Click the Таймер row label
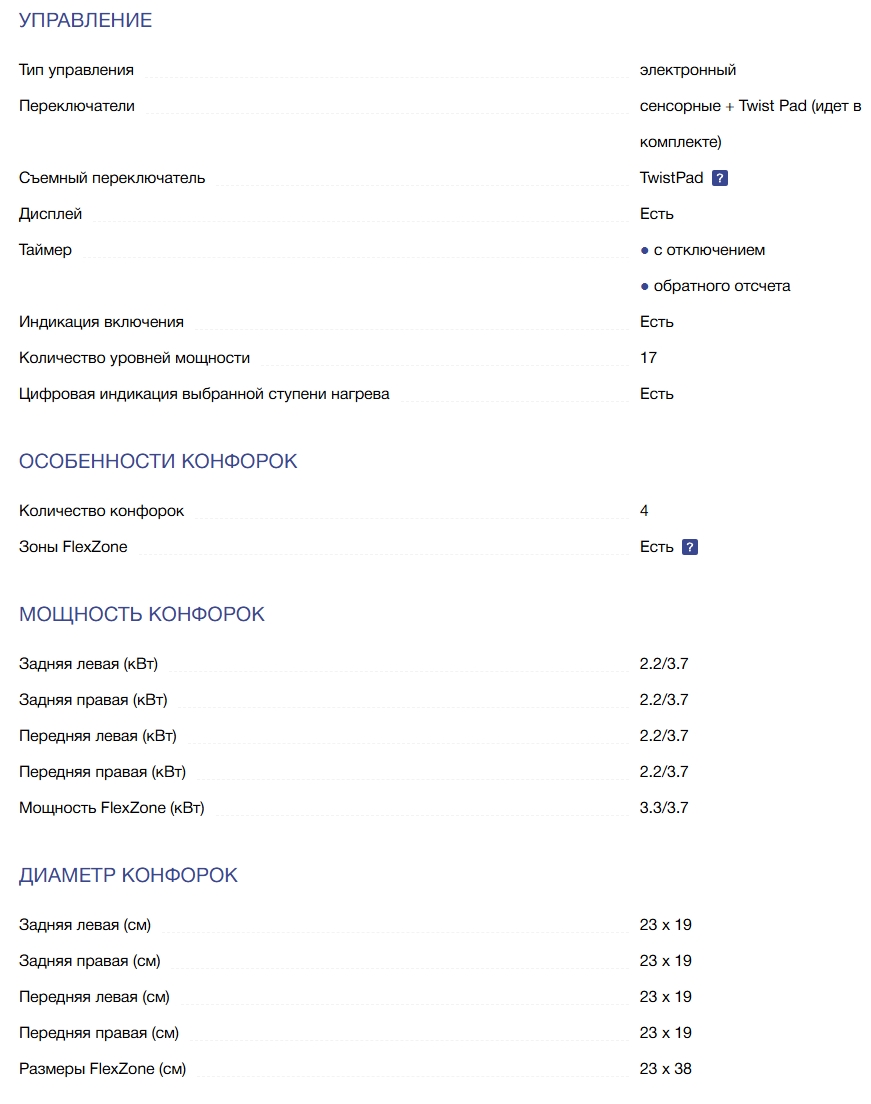Image resolution: width=871 pixels, height=1104 pixels. (45, 250)
